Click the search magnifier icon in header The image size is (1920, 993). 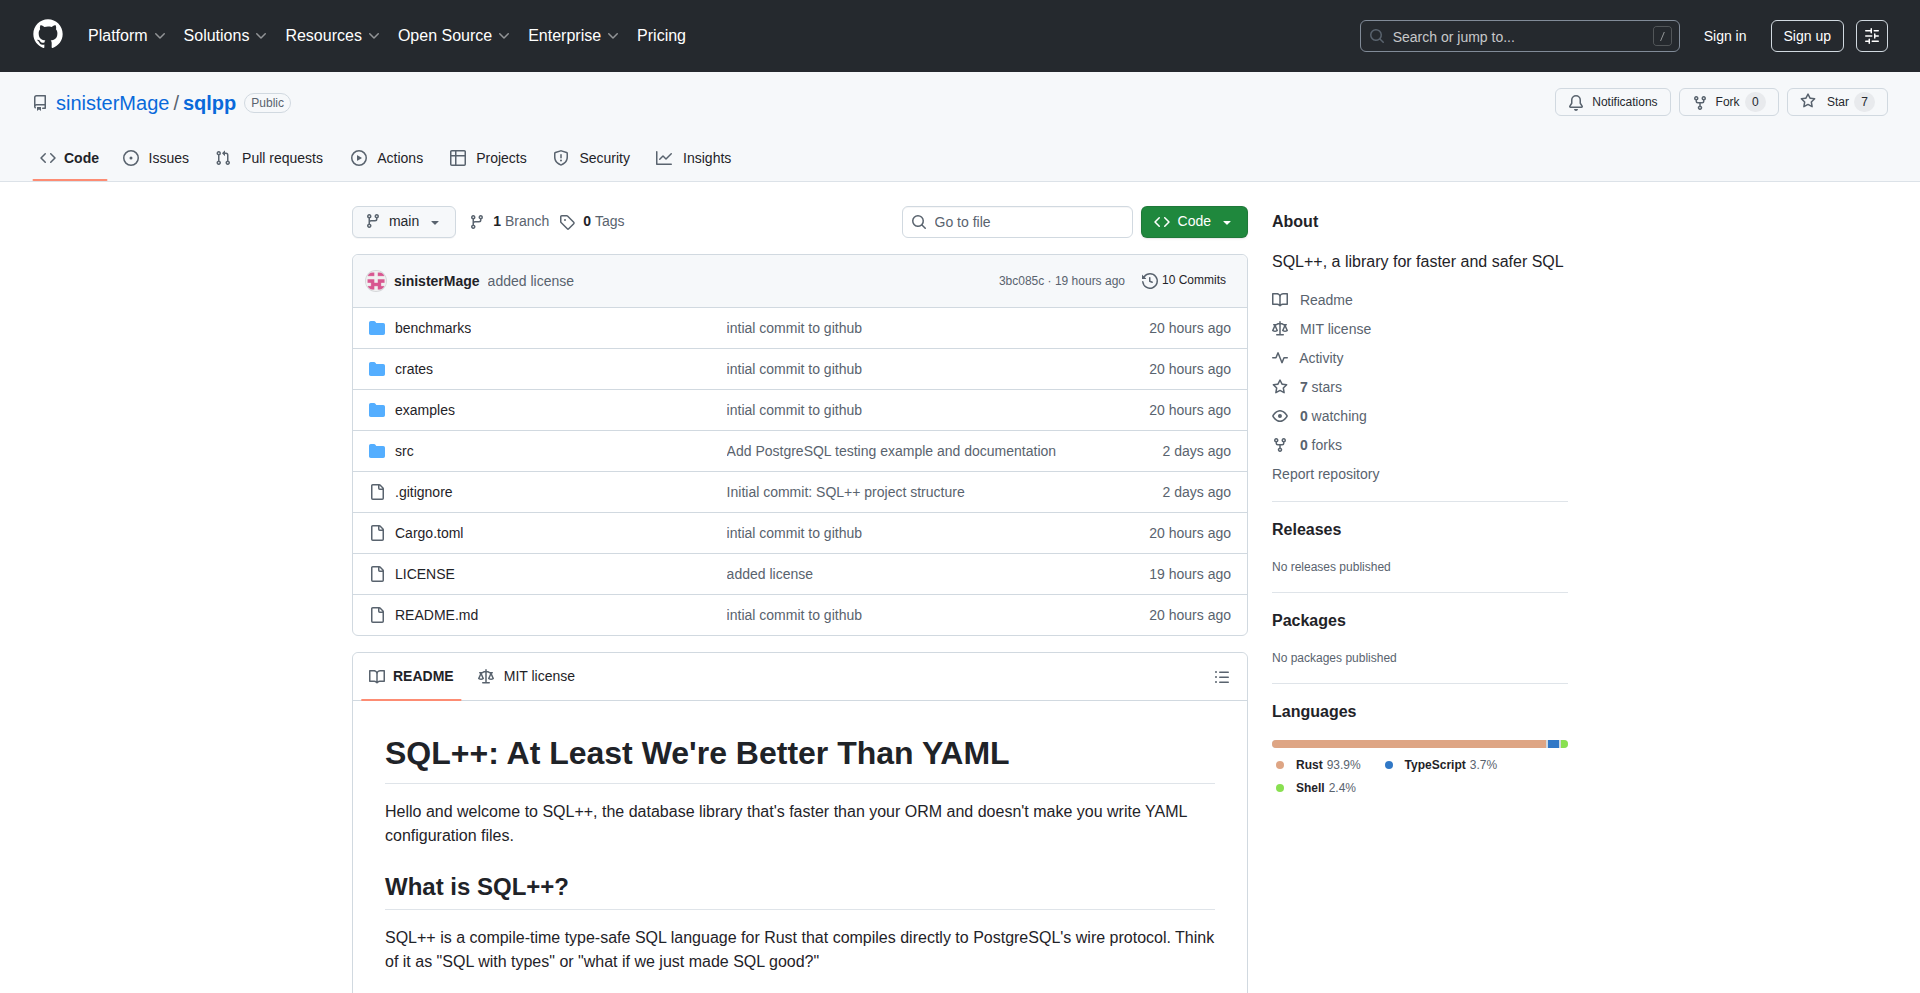[1377, 36]
